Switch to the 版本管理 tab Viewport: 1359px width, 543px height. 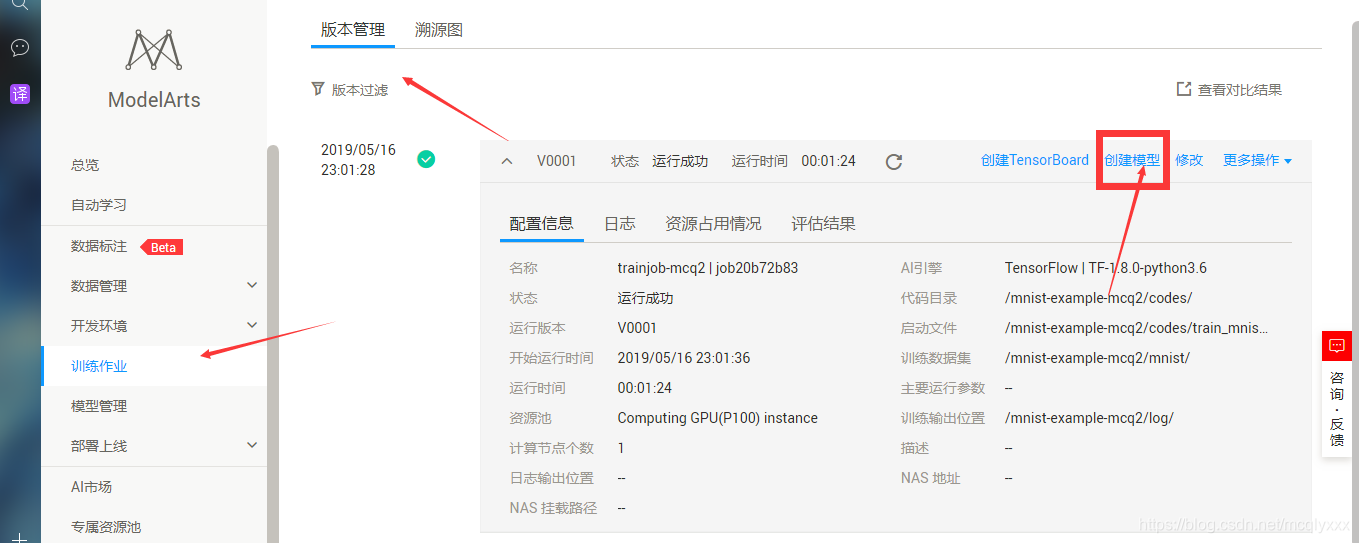pos(353,30)
